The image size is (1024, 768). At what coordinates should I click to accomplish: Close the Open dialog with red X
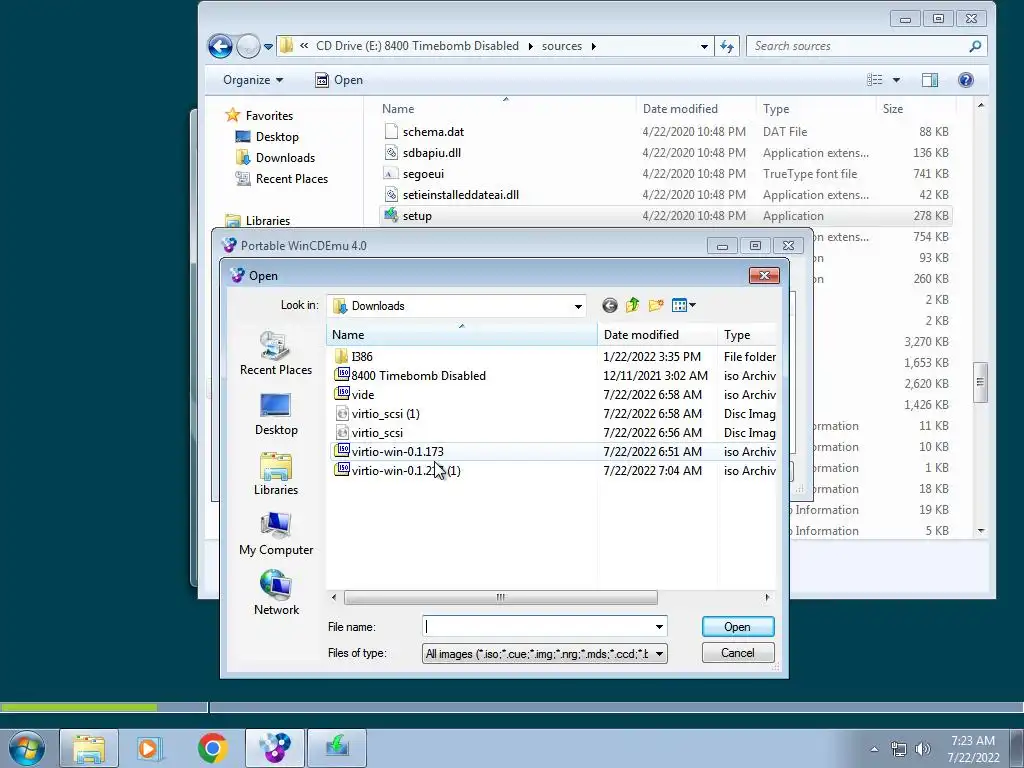tap(764, 276)
